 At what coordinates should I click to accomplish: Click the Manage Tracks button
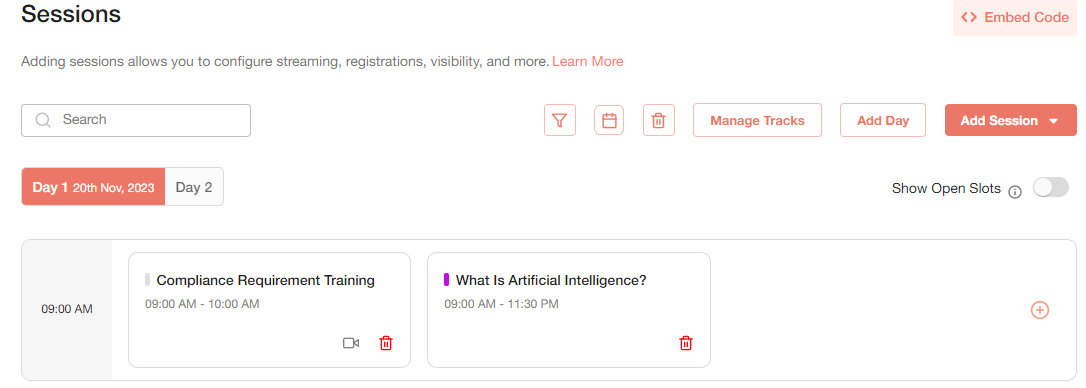[757, 121]
